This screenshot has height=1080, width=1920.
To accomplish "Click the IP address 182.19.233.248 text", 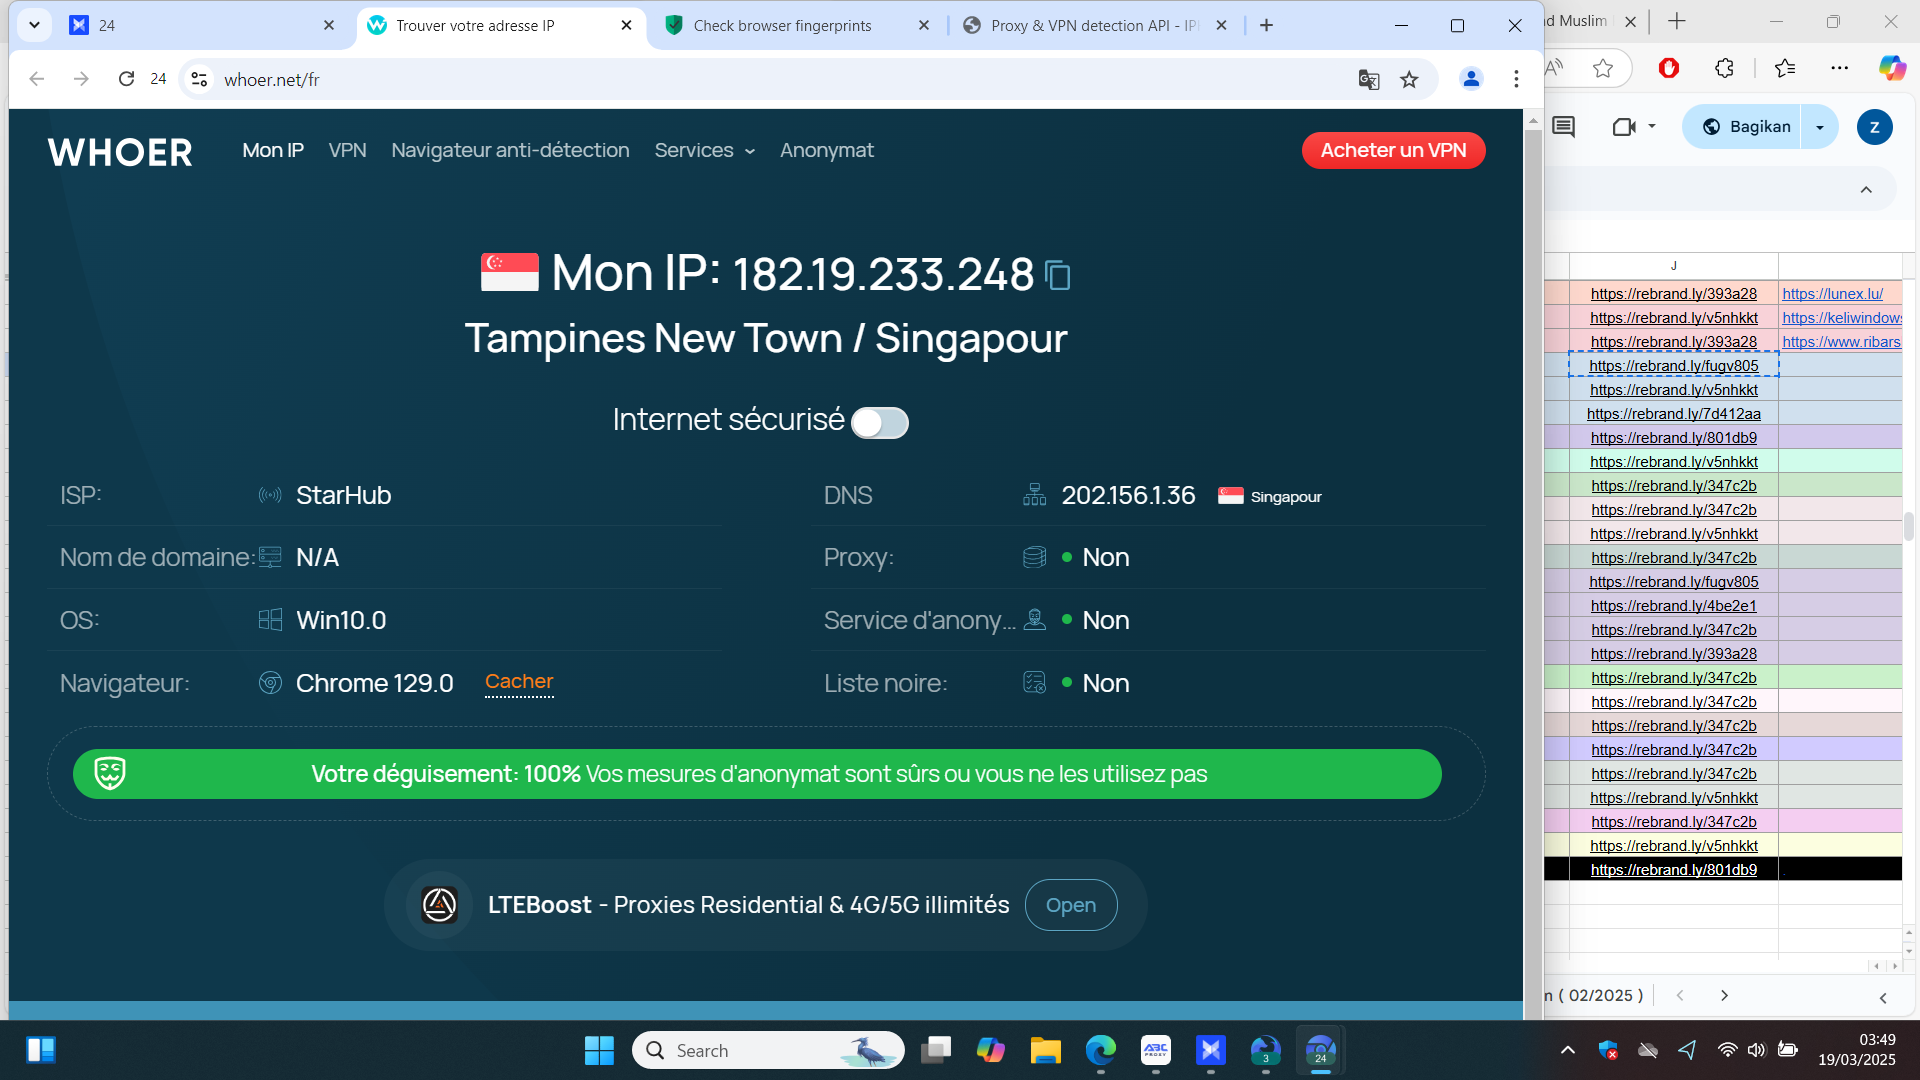I will point(883,274).
